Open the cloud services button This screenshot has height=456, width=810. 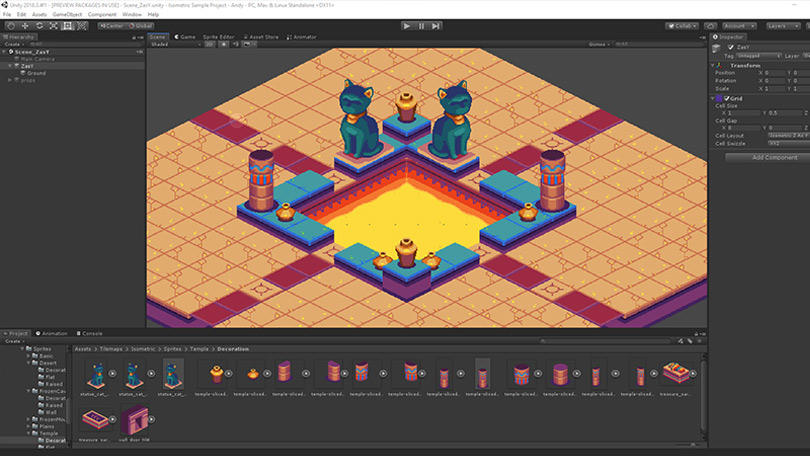pos(711,26)
